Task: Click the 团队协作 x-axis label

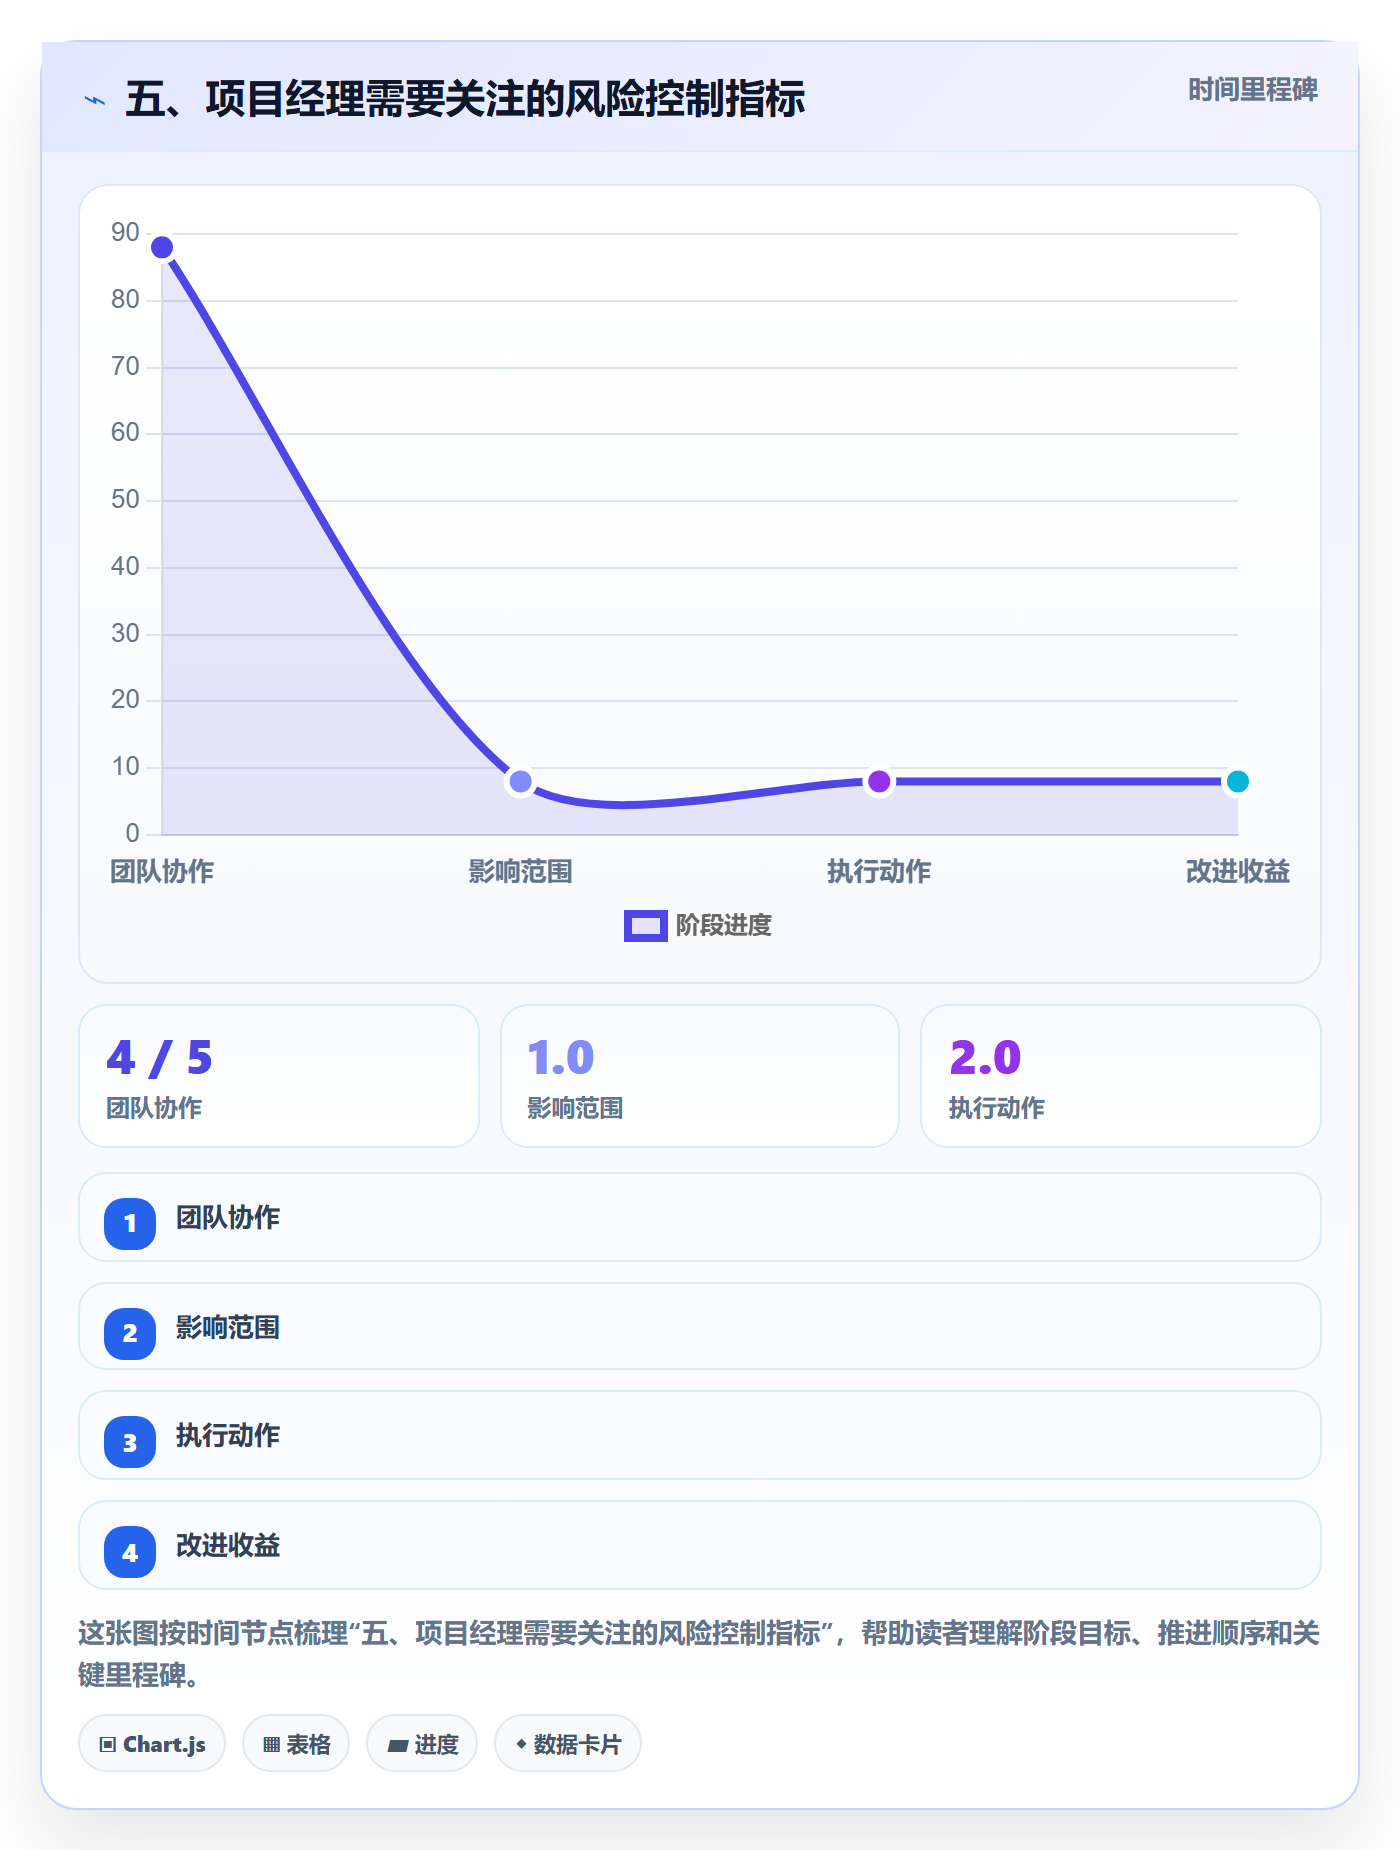Action: [162, 872]
